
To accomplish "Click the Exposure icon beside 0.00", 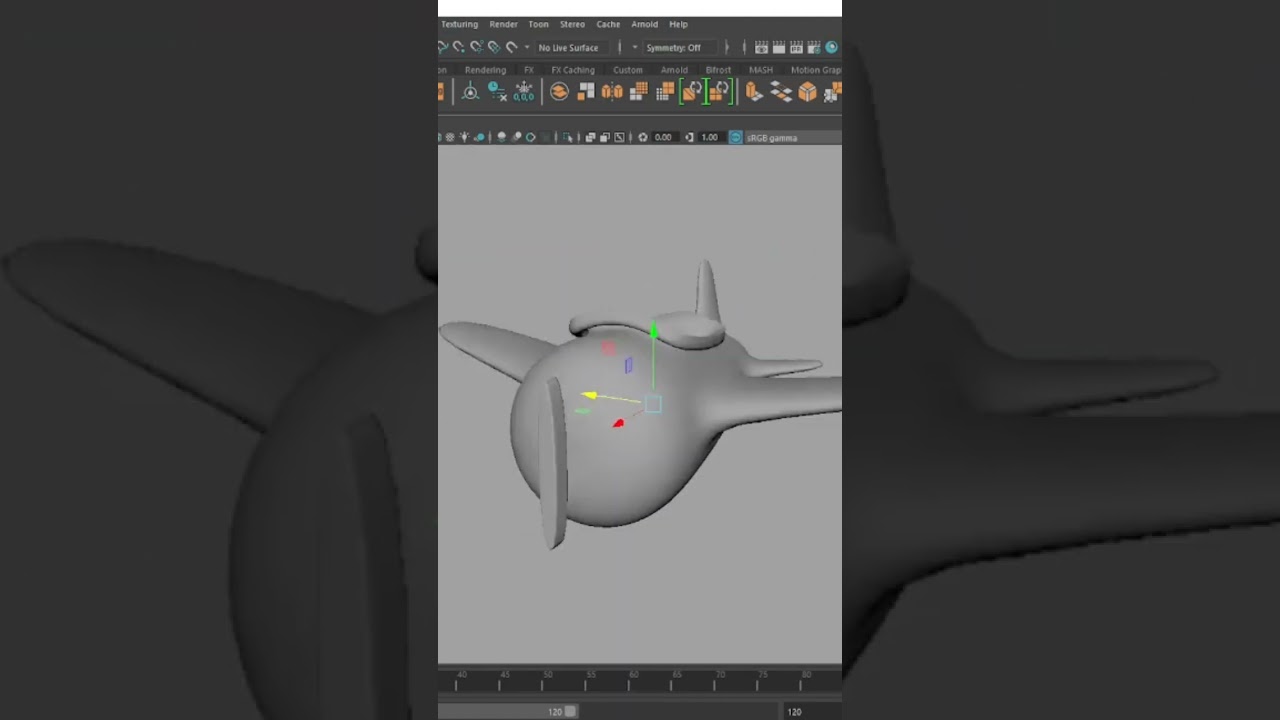I will pos(643,137).
